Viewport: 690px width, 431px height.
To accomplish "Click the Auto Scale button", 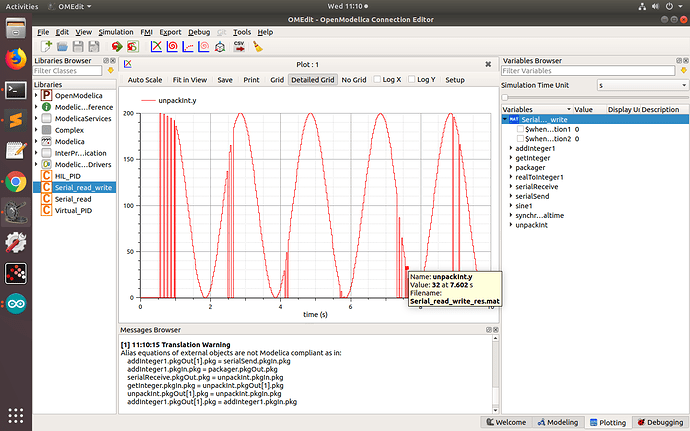I will point(145,79).
